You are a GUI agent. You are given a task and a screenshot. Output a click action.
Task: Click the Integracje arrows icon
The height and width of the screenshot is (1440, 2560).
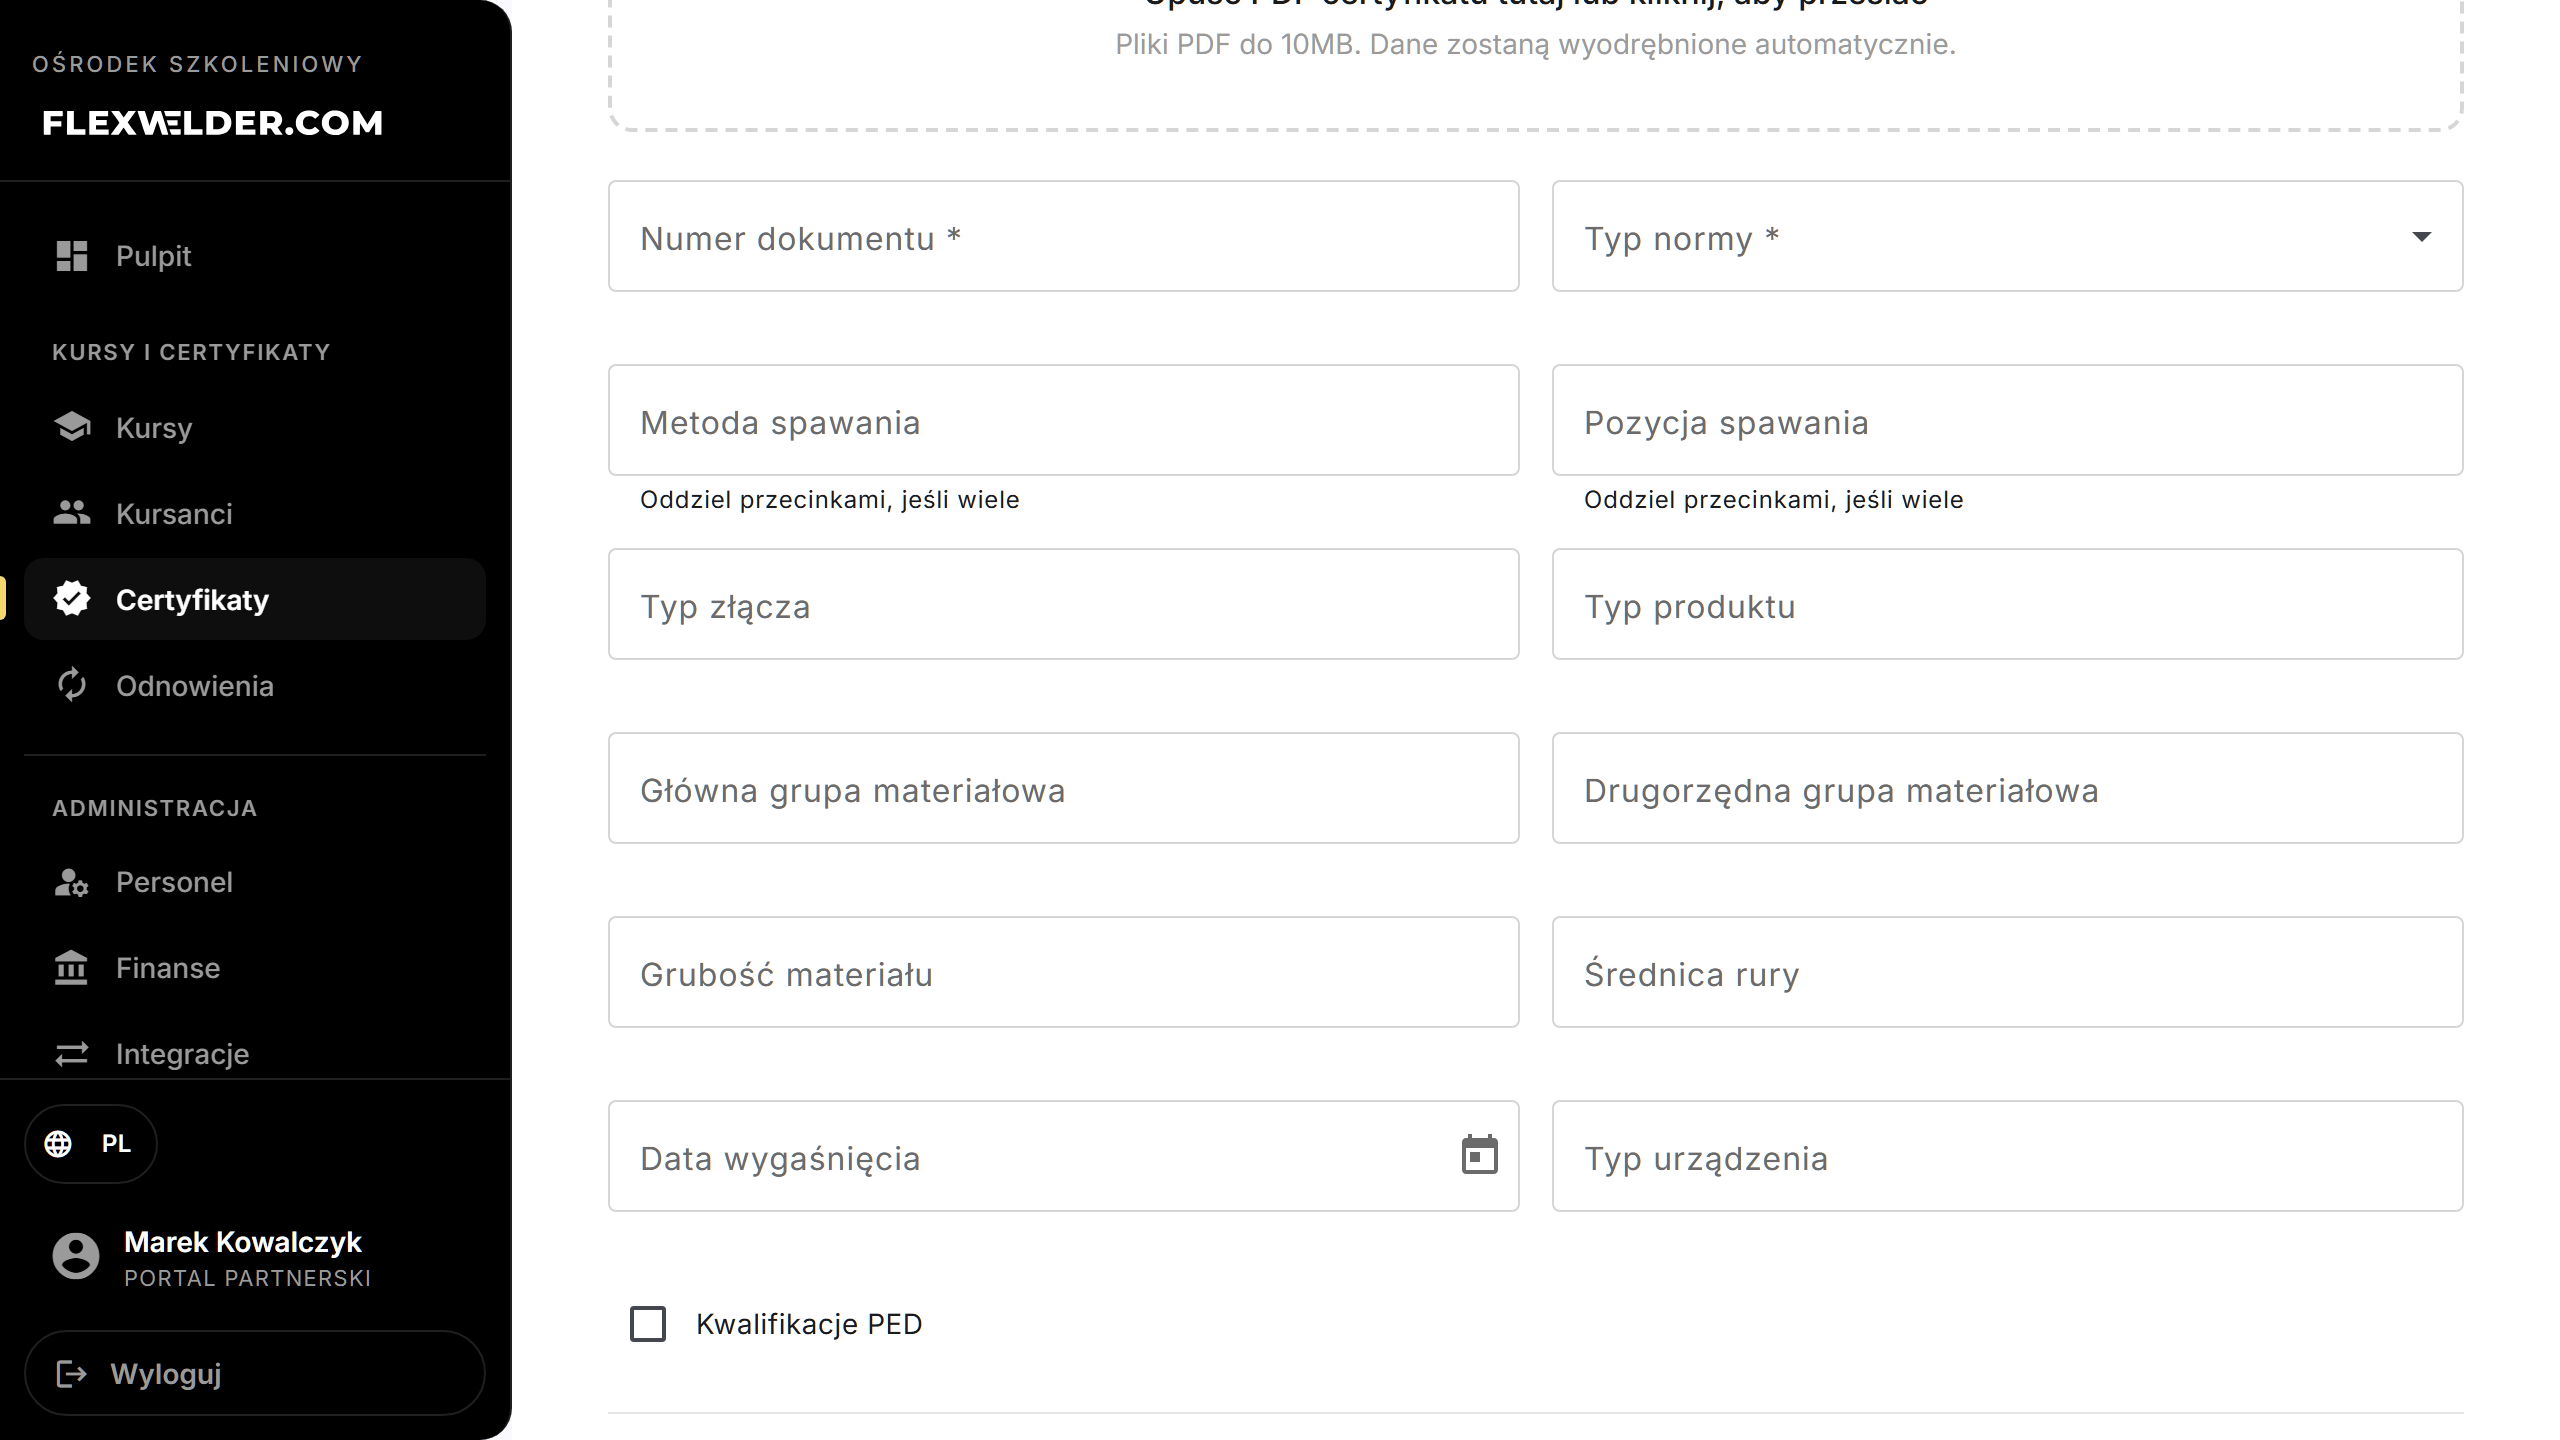72,1054
